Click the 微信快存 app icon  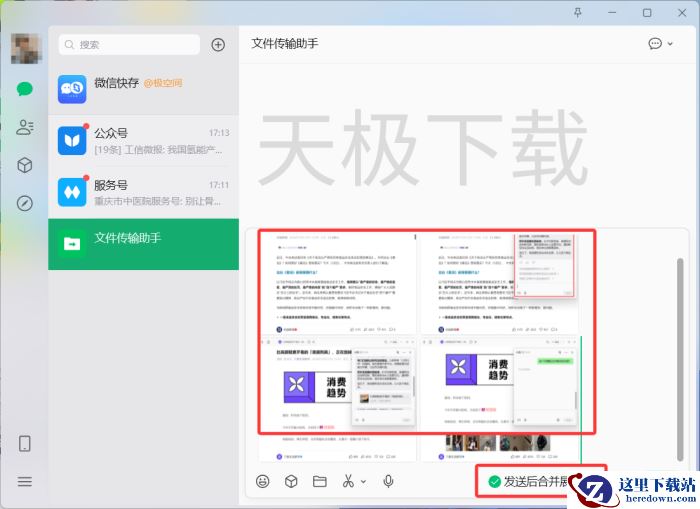point(72,89)
